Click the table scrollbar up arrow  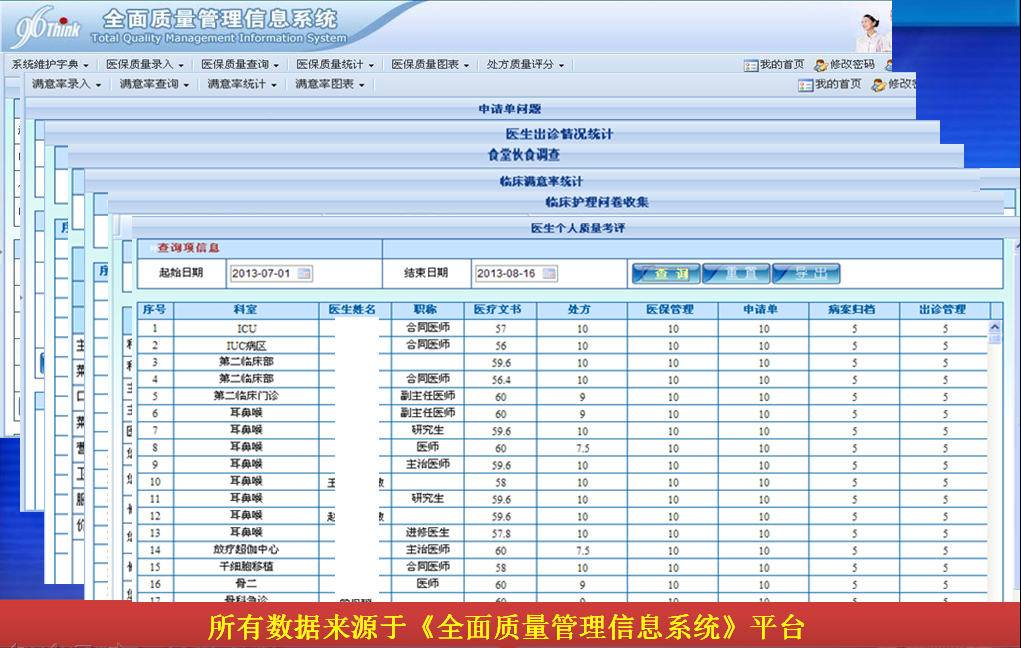994,327
